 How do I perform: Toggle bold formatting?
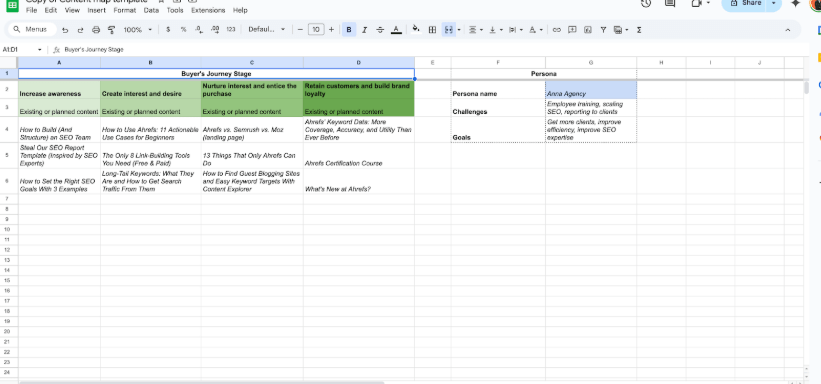point(349,30)
